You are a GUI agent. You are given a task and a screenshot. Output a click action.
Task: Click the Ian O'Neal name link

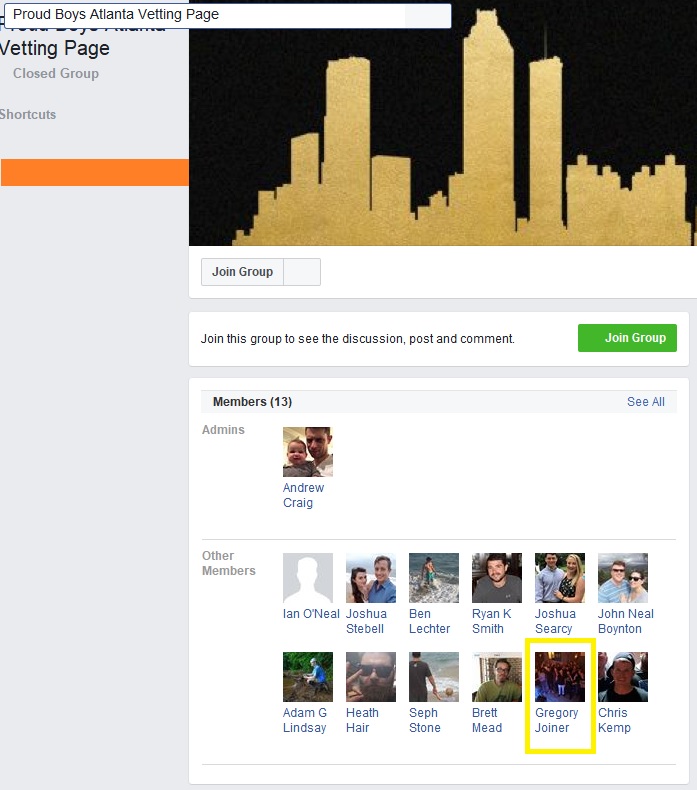coord(311,614)
